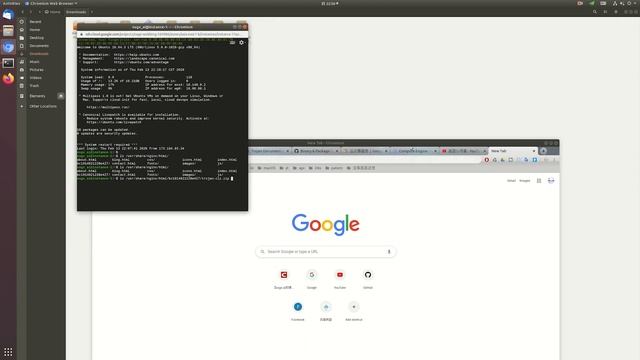Open GitHub shortcut tile
The width and height of the screenshot is (640, 360).
pyautogui.click(x=368, y=279)
